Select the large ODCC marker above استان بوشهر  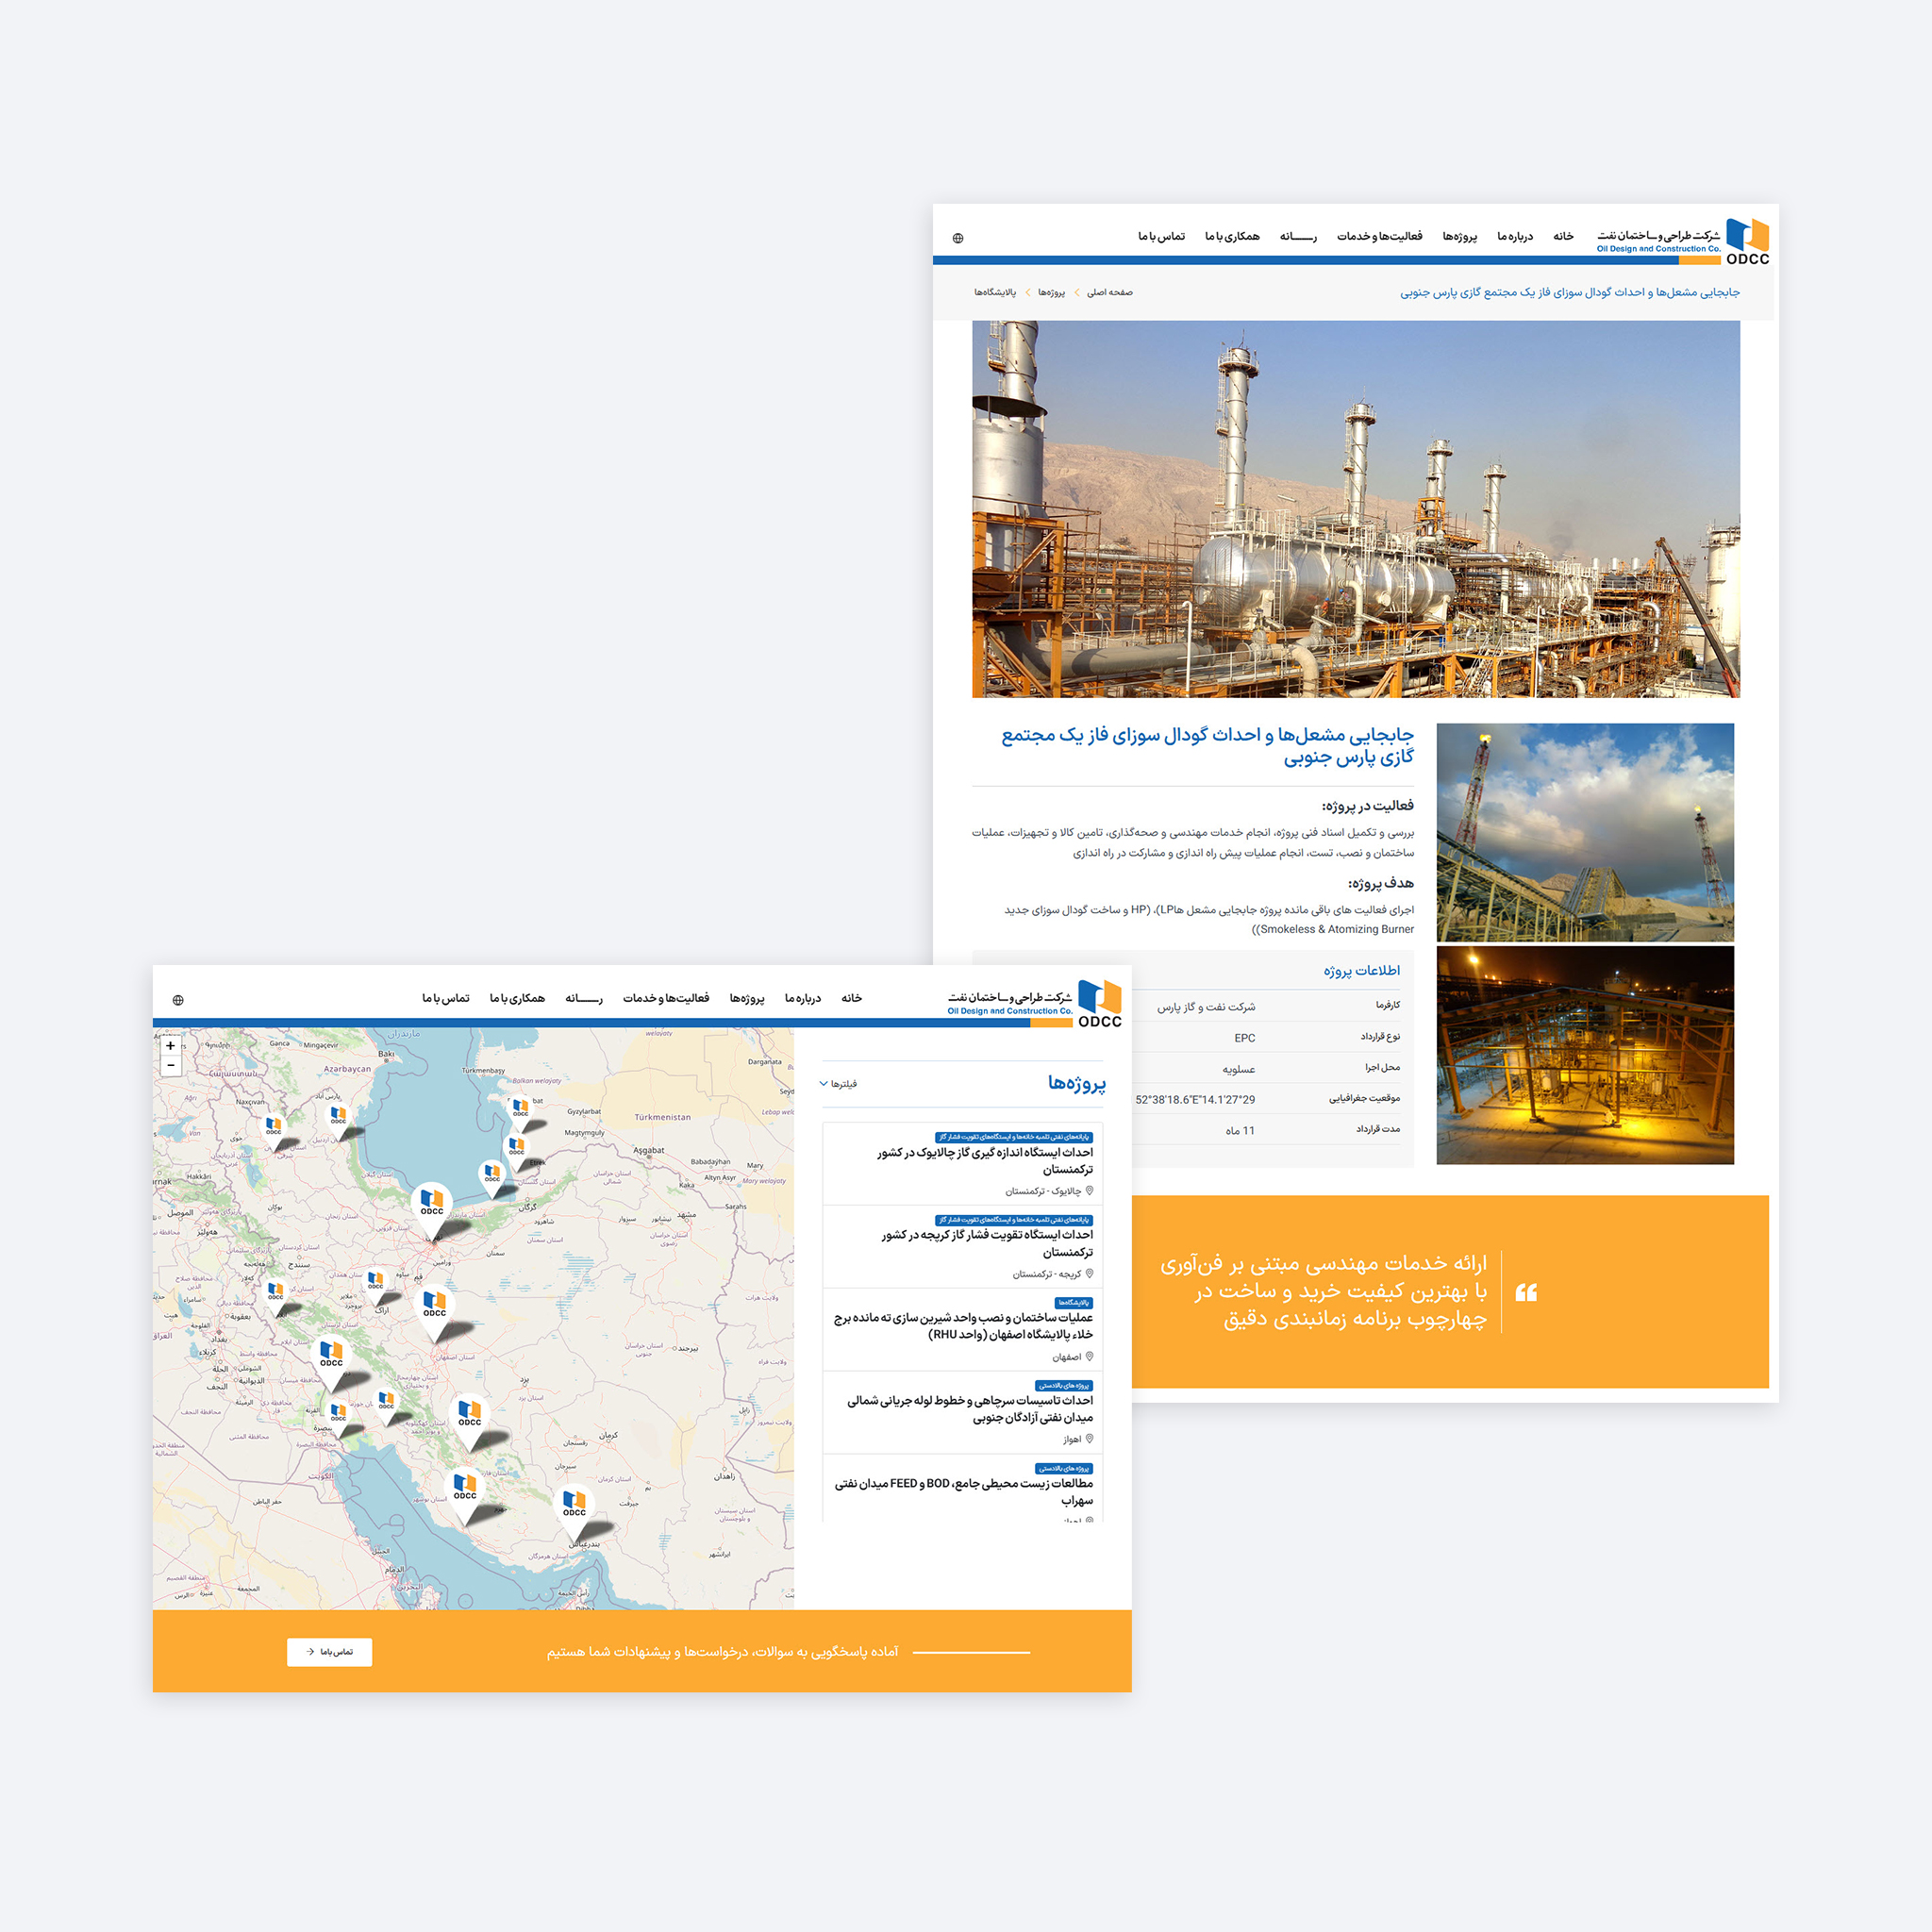pos(465,1492)
